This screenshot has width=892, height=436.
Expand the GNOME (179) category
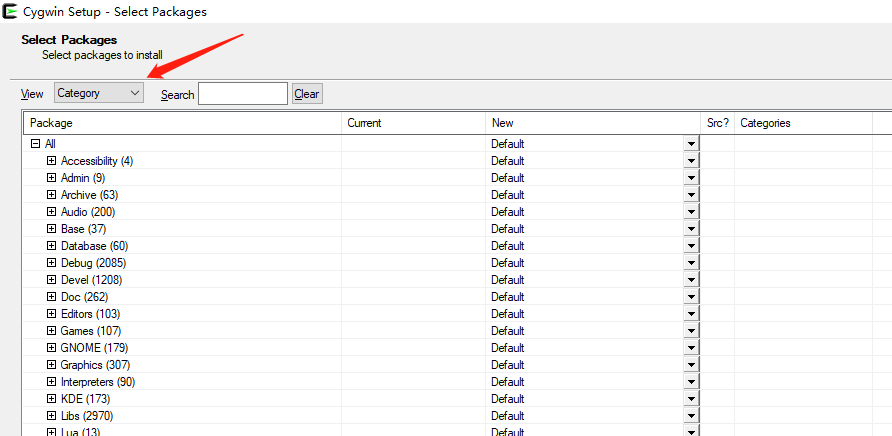(x=52, y=348)
